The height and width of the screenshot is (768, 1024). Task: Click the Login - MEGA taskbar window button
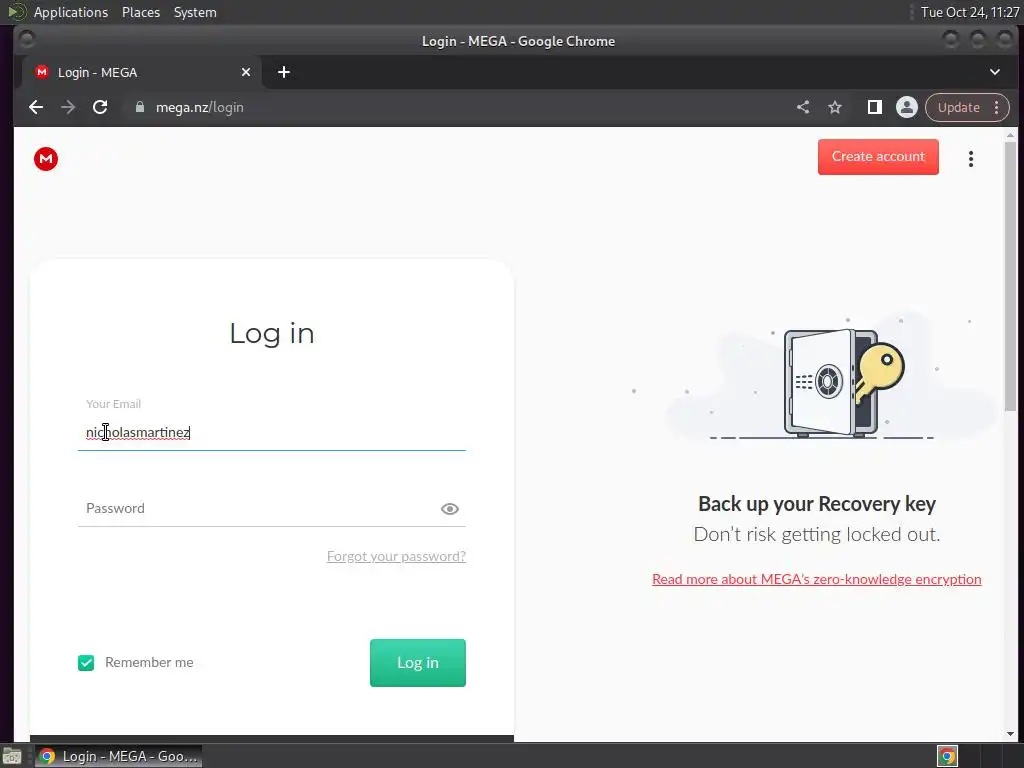tap(118, 756)
